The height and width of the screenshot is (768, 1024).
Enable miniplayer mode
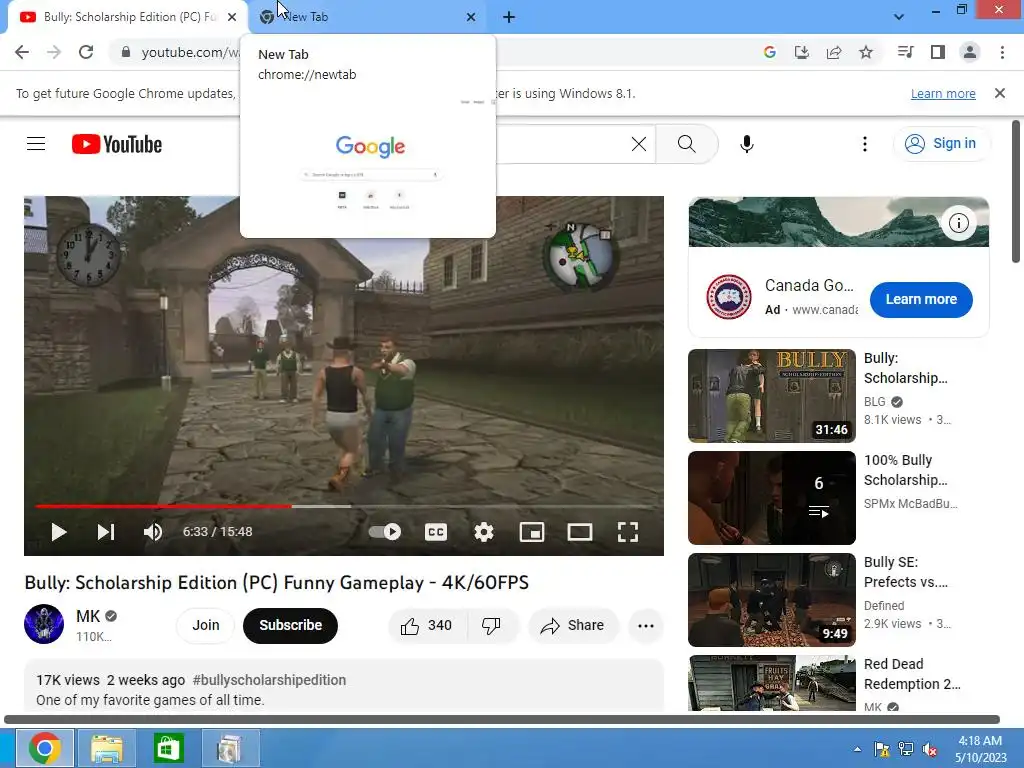(532, 532)
